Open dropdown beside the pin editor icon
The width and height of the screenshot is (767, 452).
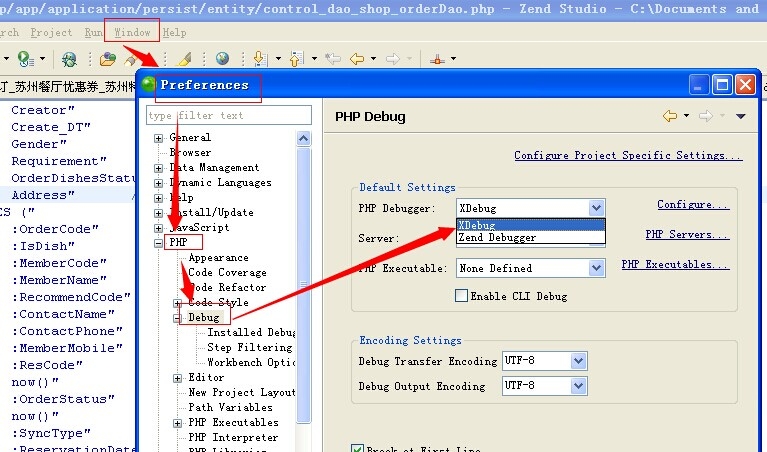coord(453,59)
